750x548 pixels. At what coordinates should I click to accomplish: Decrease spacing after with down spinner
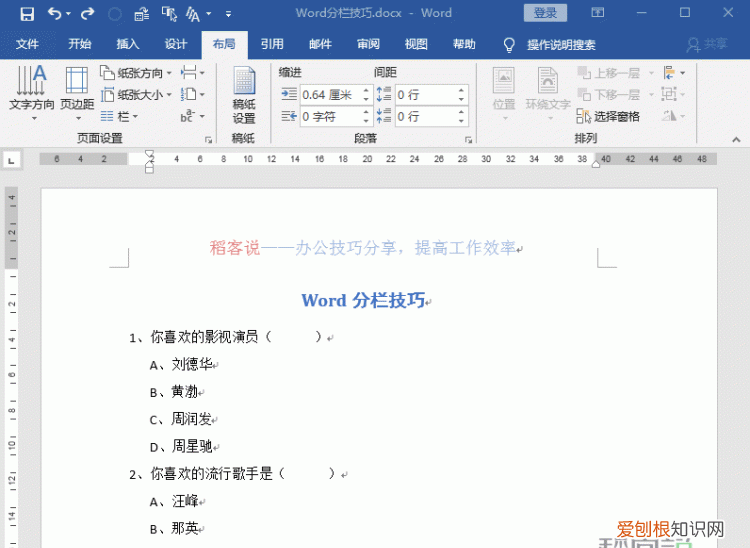point(461,121)
